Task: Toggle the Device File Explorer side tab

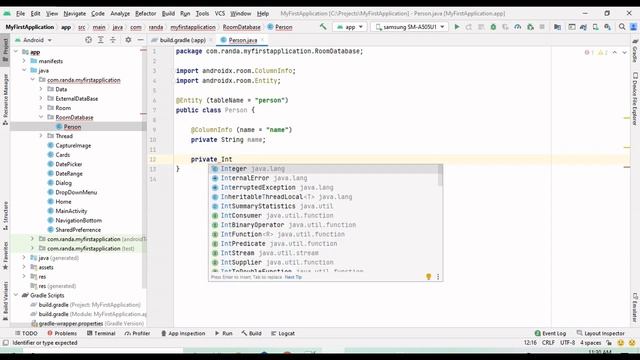Action: tap(635, 99)
